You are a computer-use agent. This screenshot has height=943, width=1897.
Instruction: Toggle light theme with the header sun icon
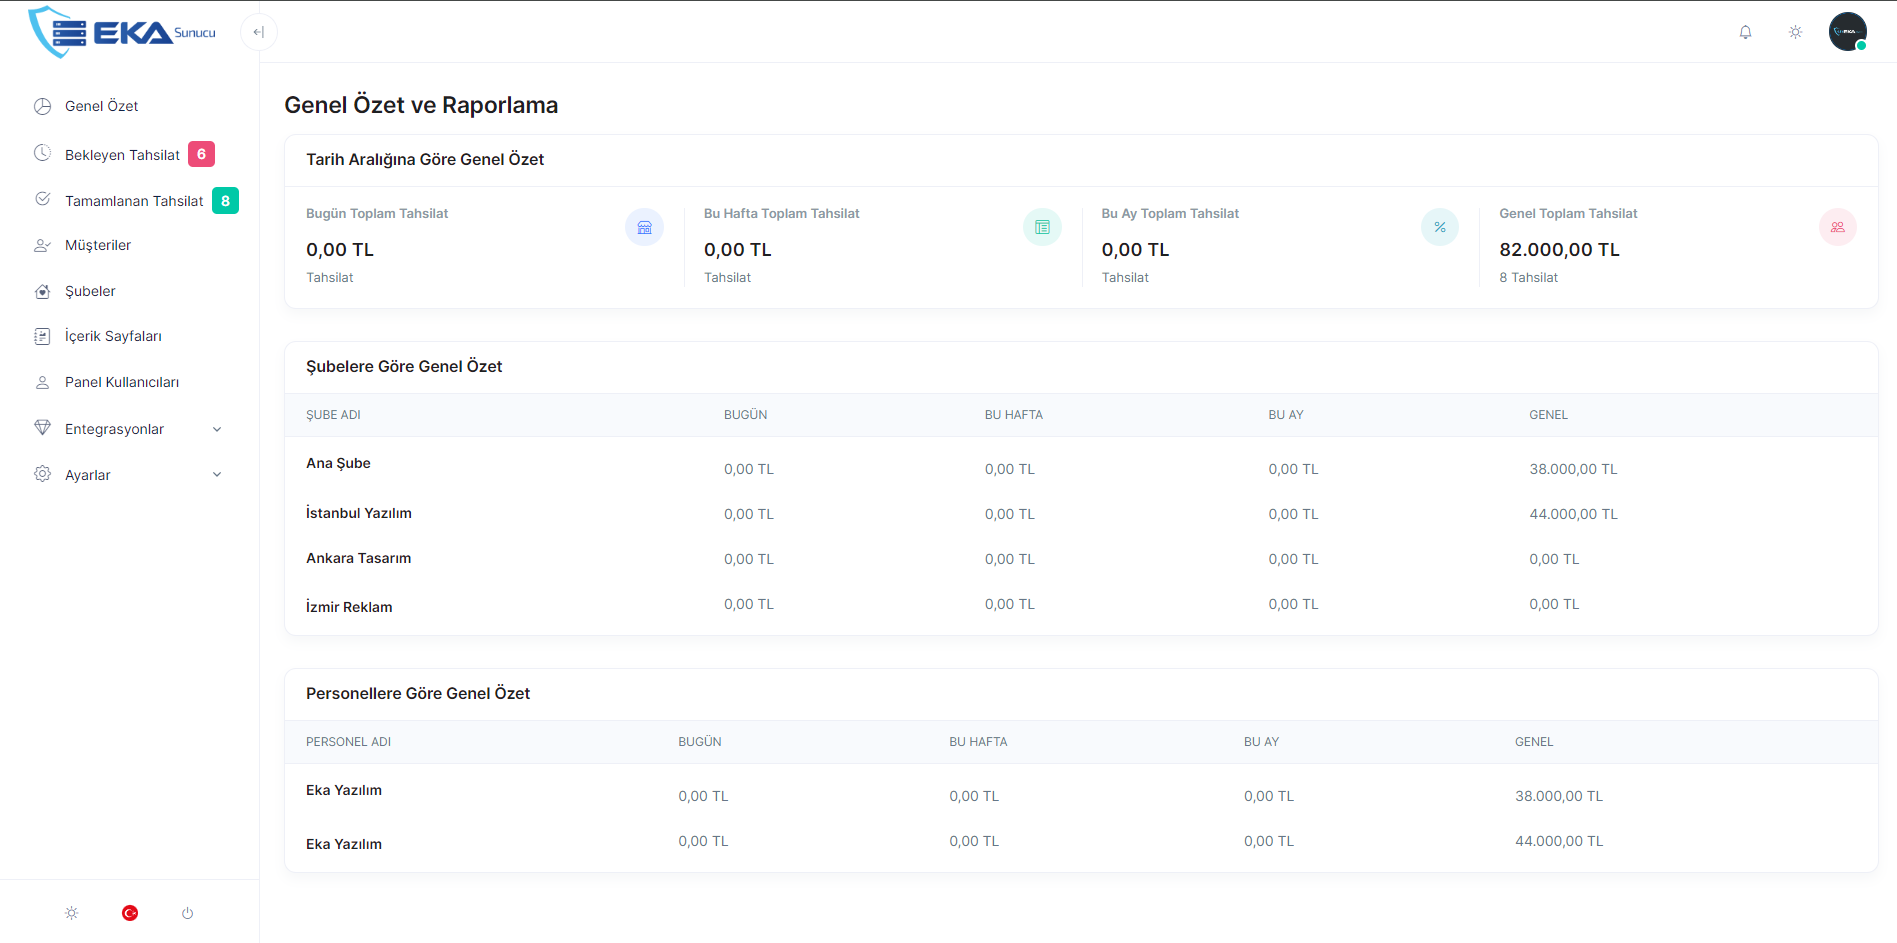(x=1795, y=32)
